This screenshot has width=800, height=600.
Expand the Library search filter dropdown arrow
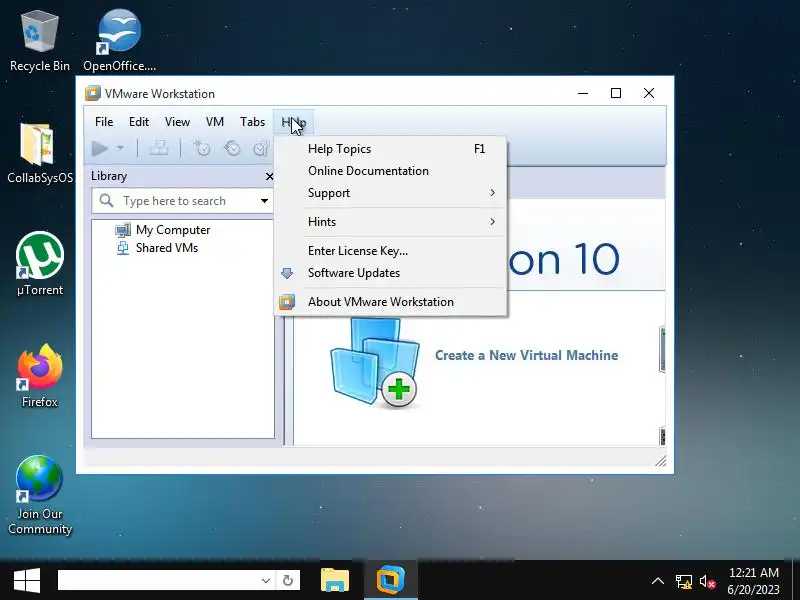pyautogui.click(x=264, y=201)
